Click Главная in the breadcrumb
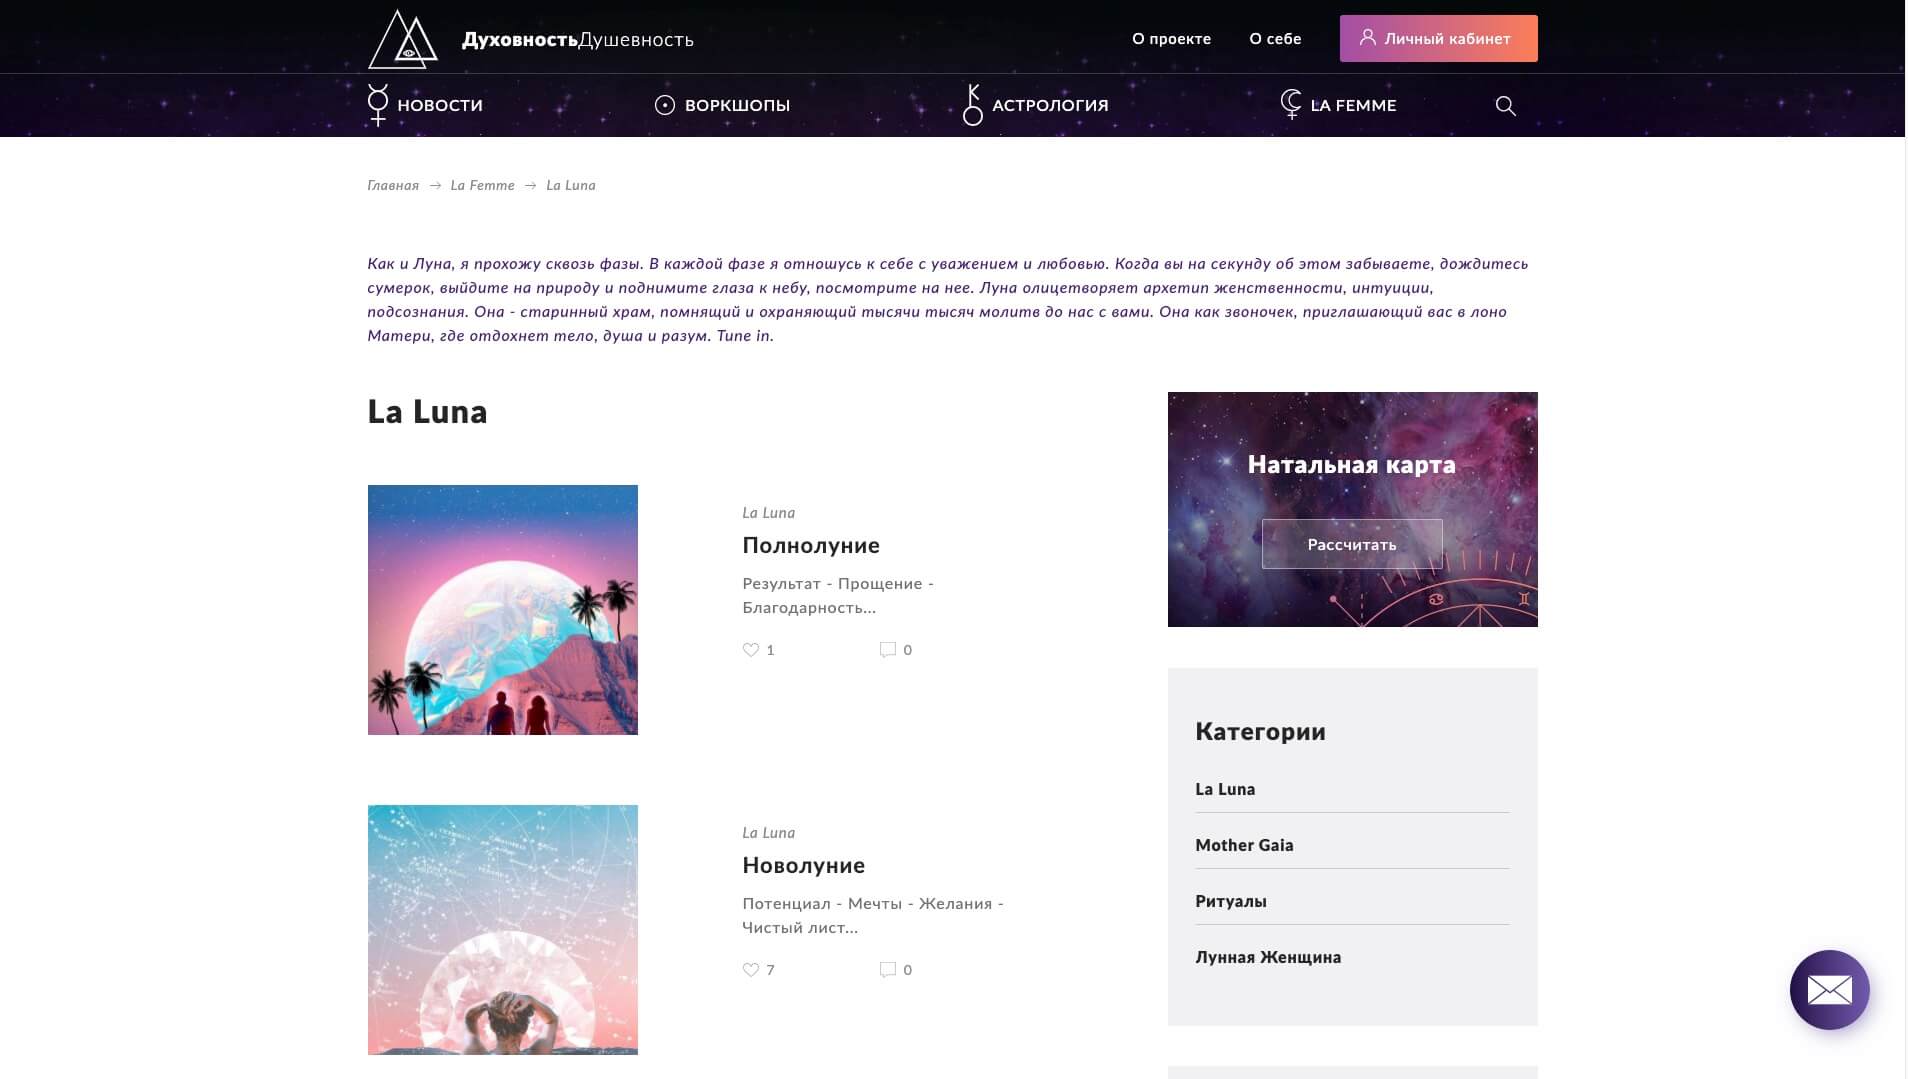 click(393, 185)
